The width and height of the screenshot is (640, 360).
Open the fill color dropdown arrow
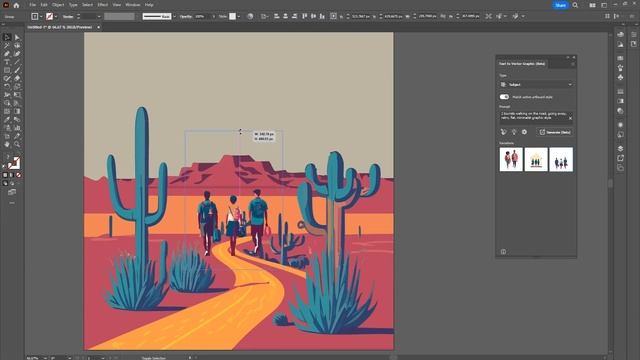point(41,16)
